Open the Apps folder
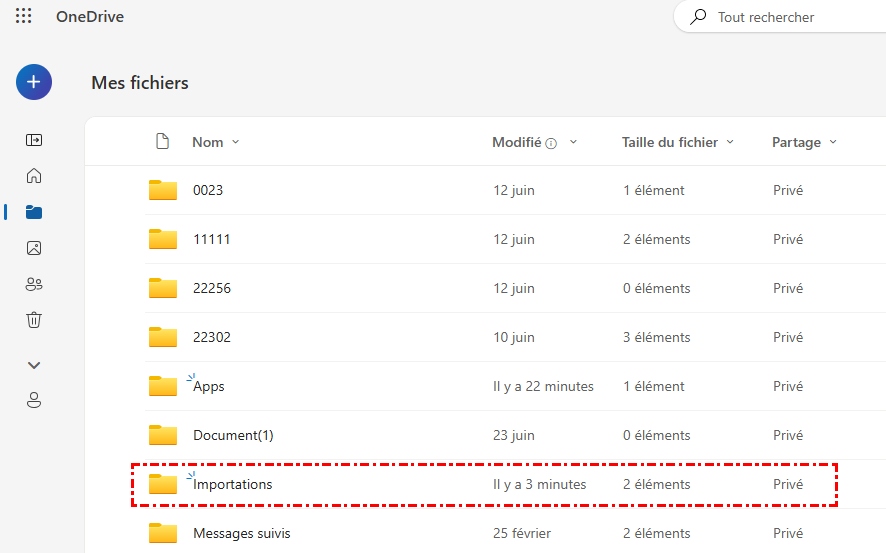 [x=209, y=386]
